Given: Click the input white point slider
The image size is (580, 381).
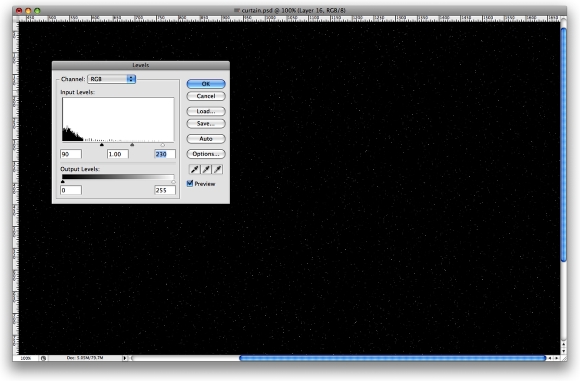Looking at the screenshot, I should 163,145.
